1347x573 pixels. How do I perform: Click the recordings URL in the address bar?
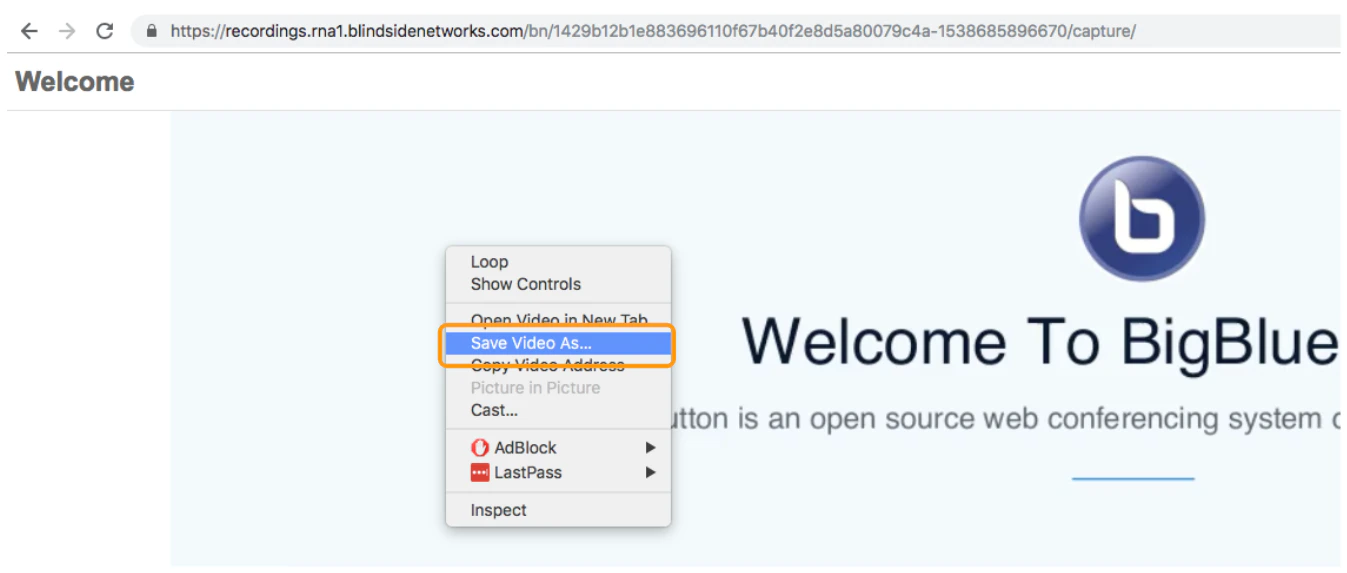[x=653, y=31]
